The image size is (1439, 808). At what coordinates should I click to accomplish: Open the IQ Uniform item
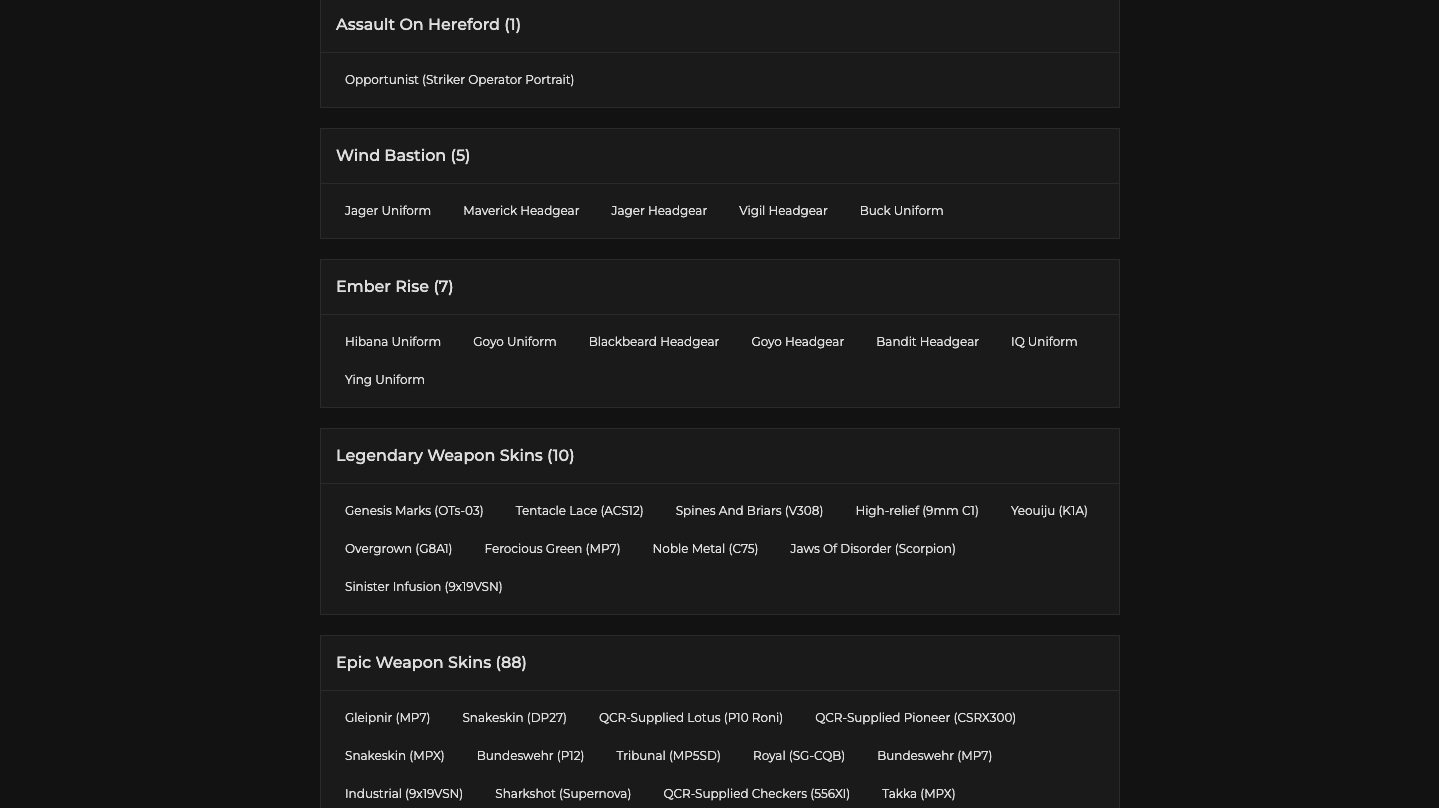(1044, 342)
